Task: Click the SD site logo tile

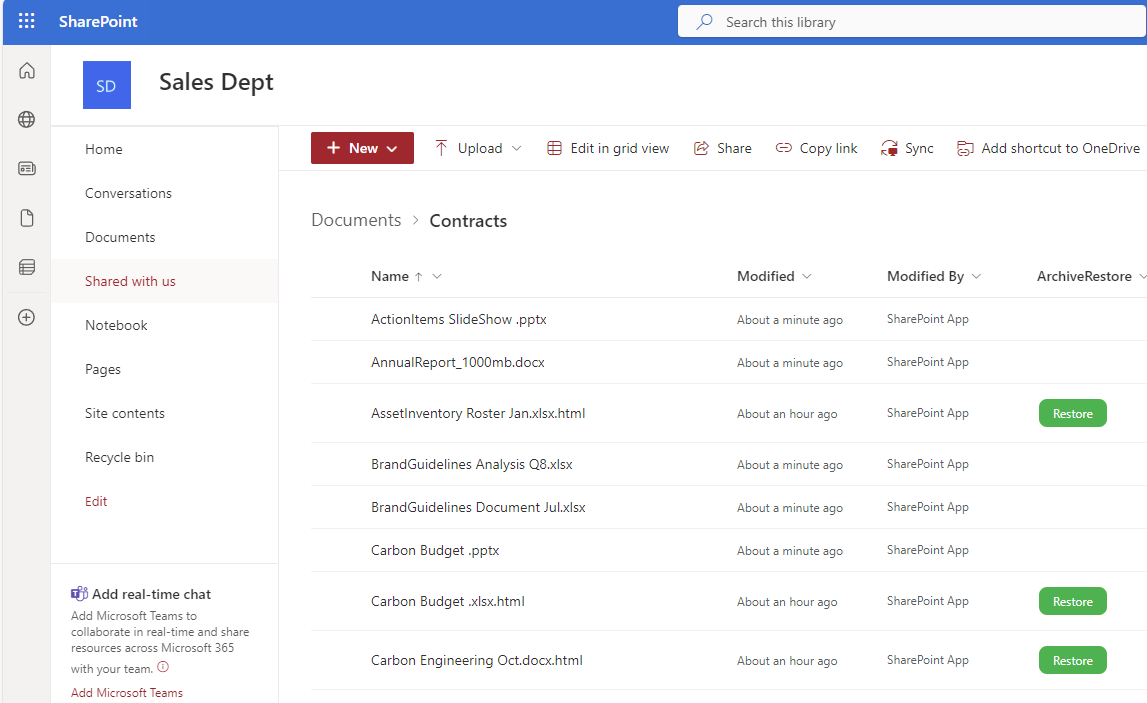Action: click(107, 85)
